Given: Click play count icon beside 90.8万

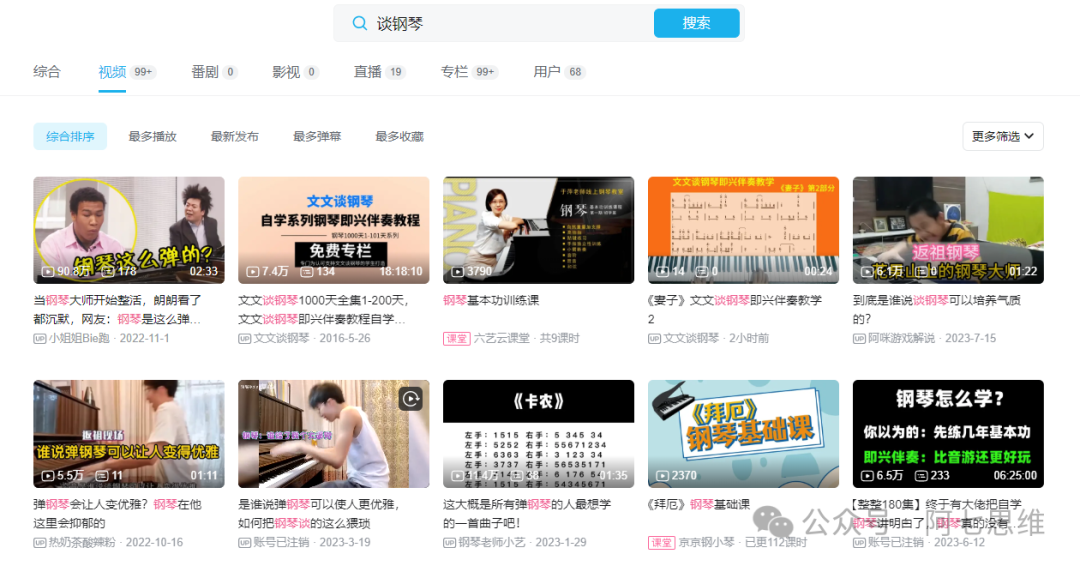Looking at the screenshot, I should click(x=48, y=272).
